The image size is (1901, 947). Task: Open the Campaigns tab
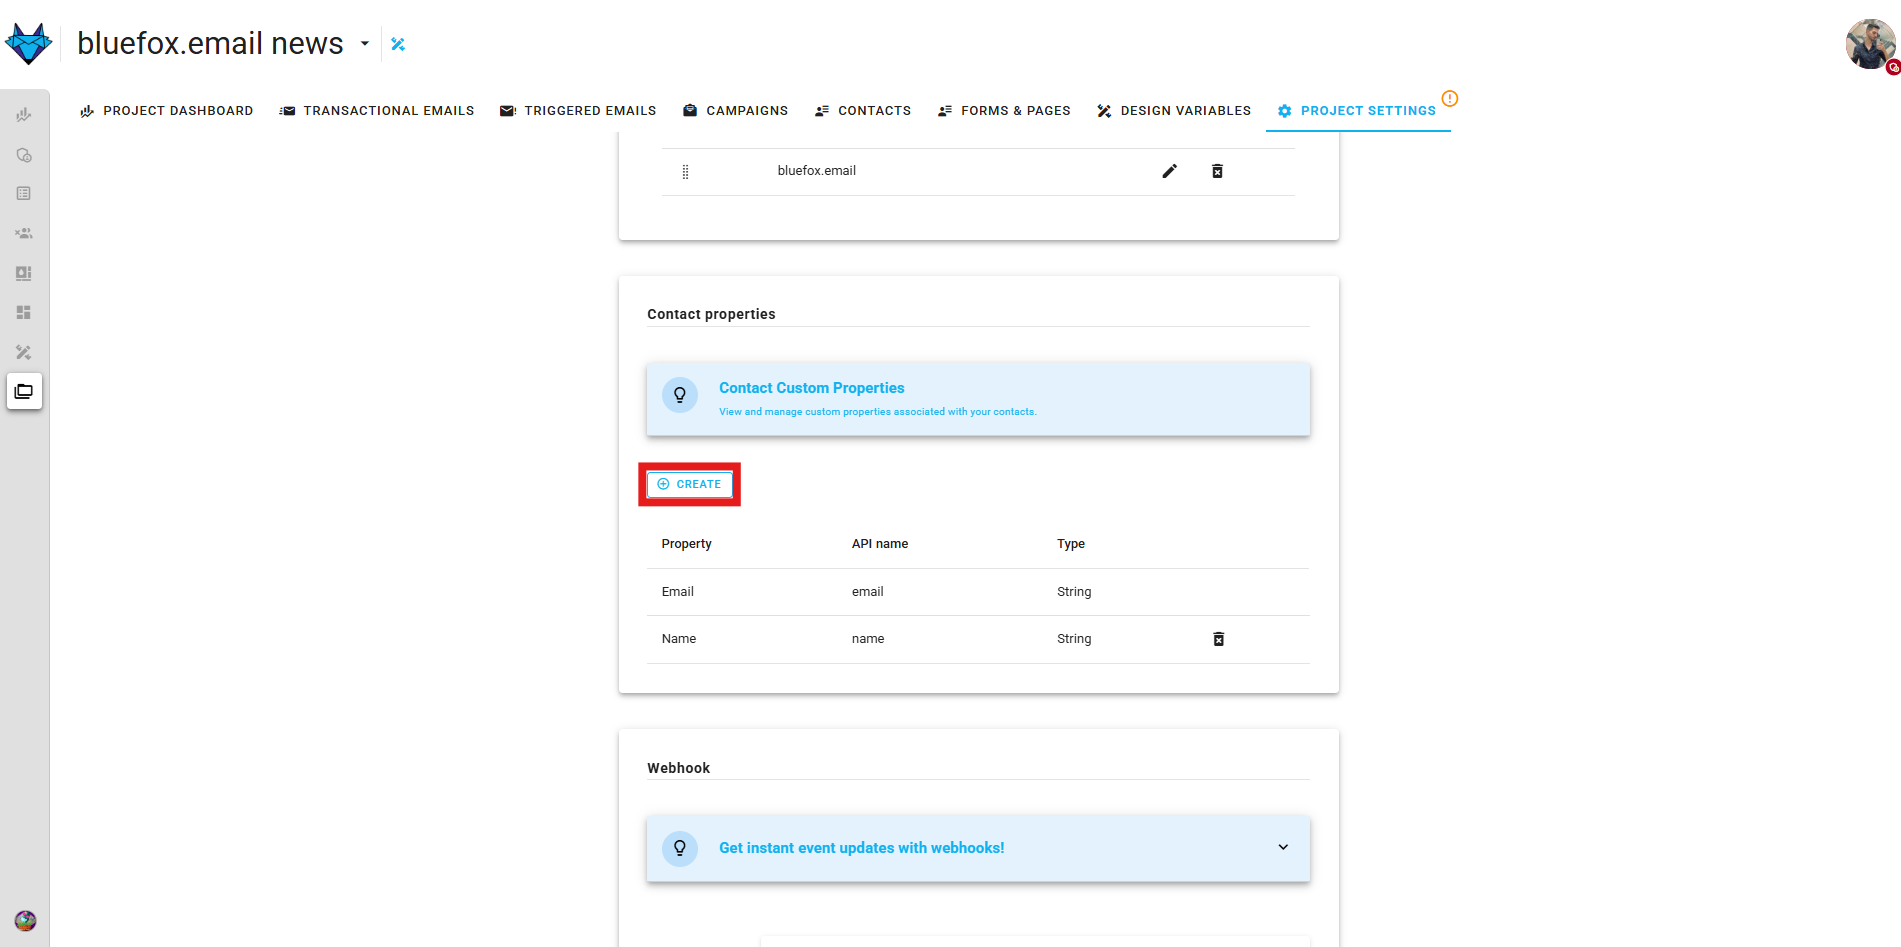735,111
